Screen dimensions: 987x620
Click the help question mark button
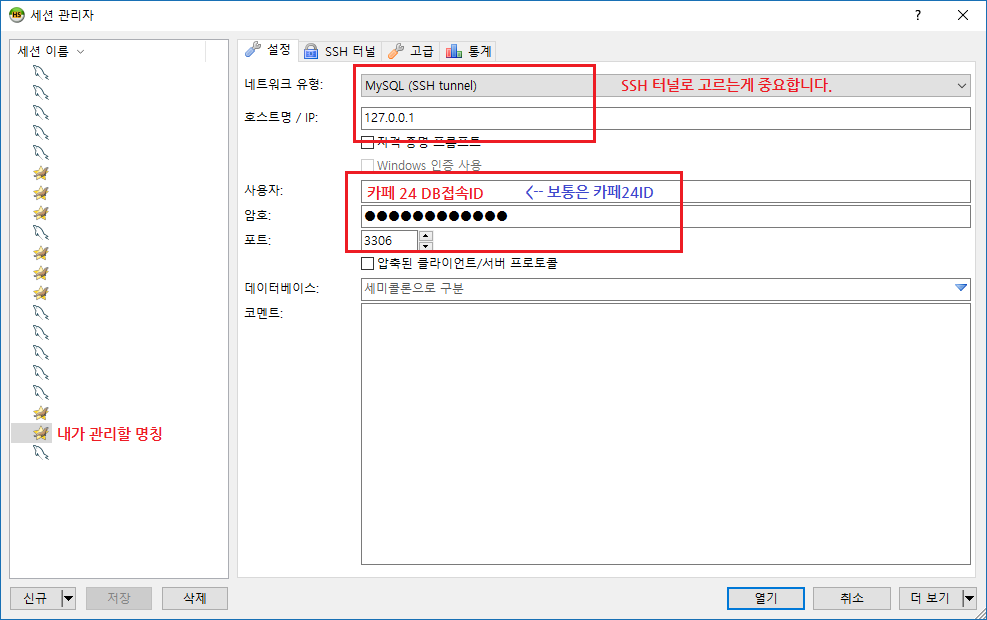click(x=918, y=15)
